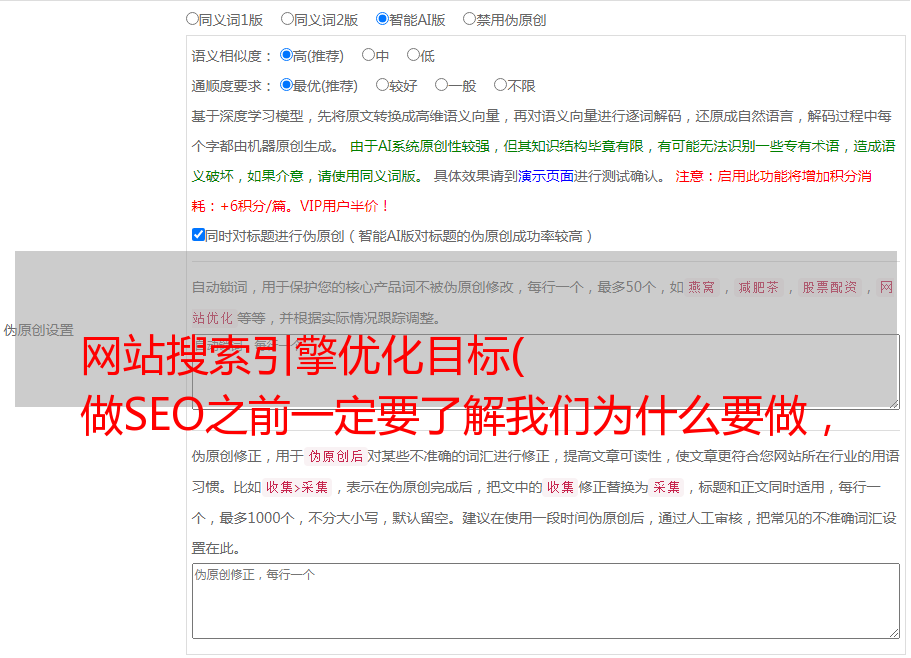Click the 自动锁词 text area
Screen dimensions: 911x658
point(546,372)
